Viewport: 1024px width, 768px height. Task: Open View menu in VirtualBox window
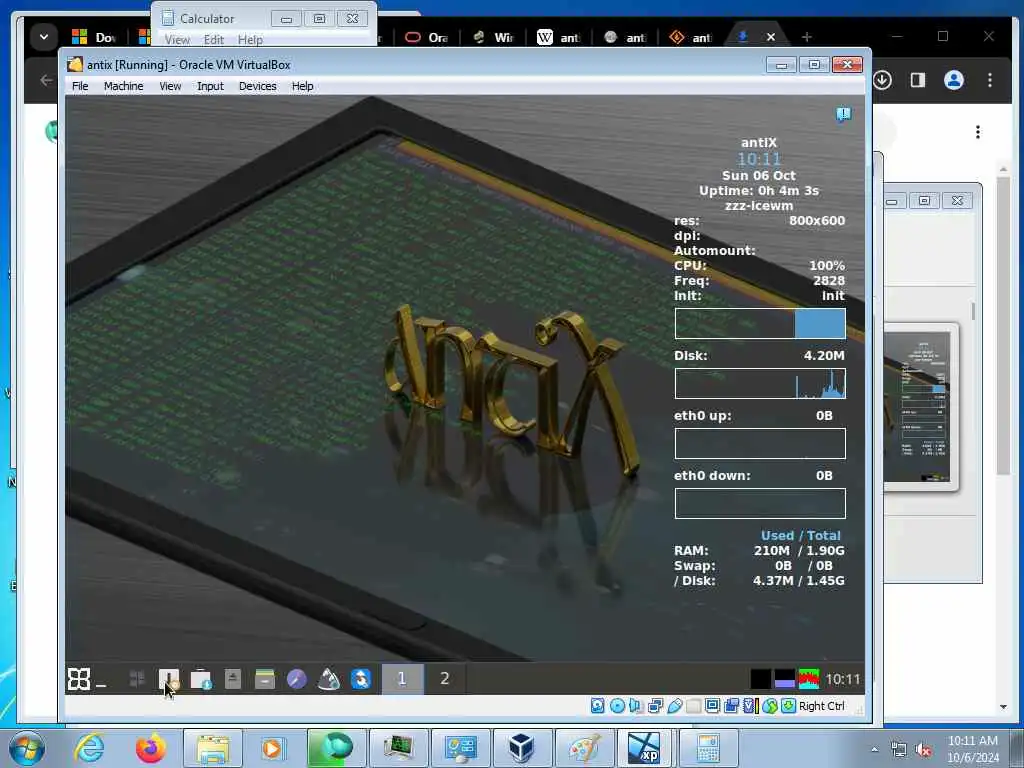(170, 86)
